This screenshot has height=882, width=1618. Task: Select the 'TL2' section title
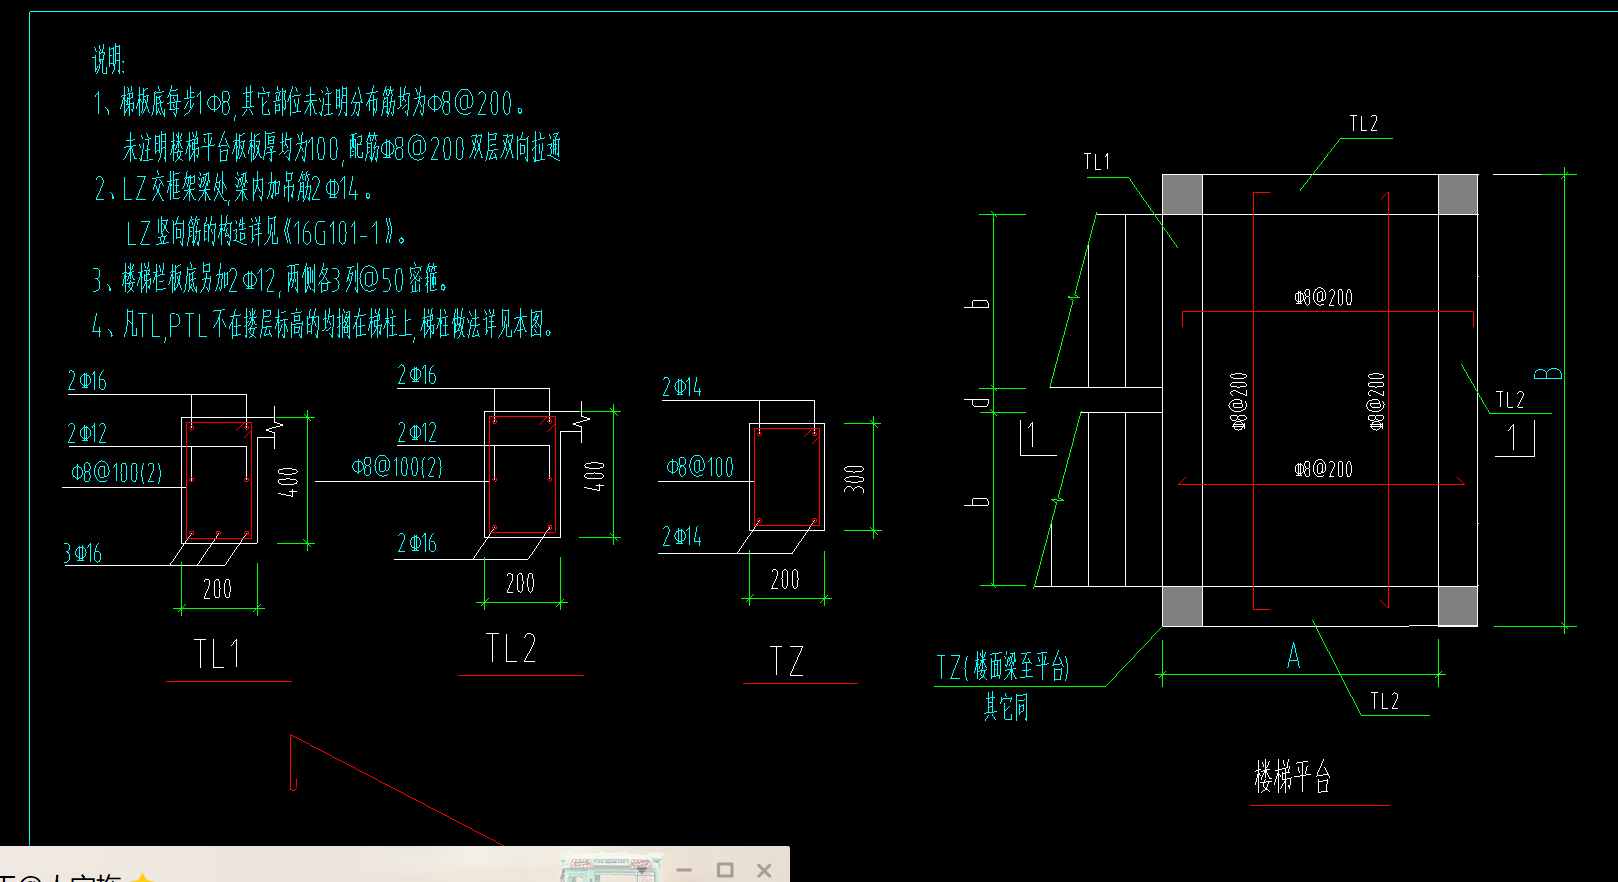pos(511,649)
